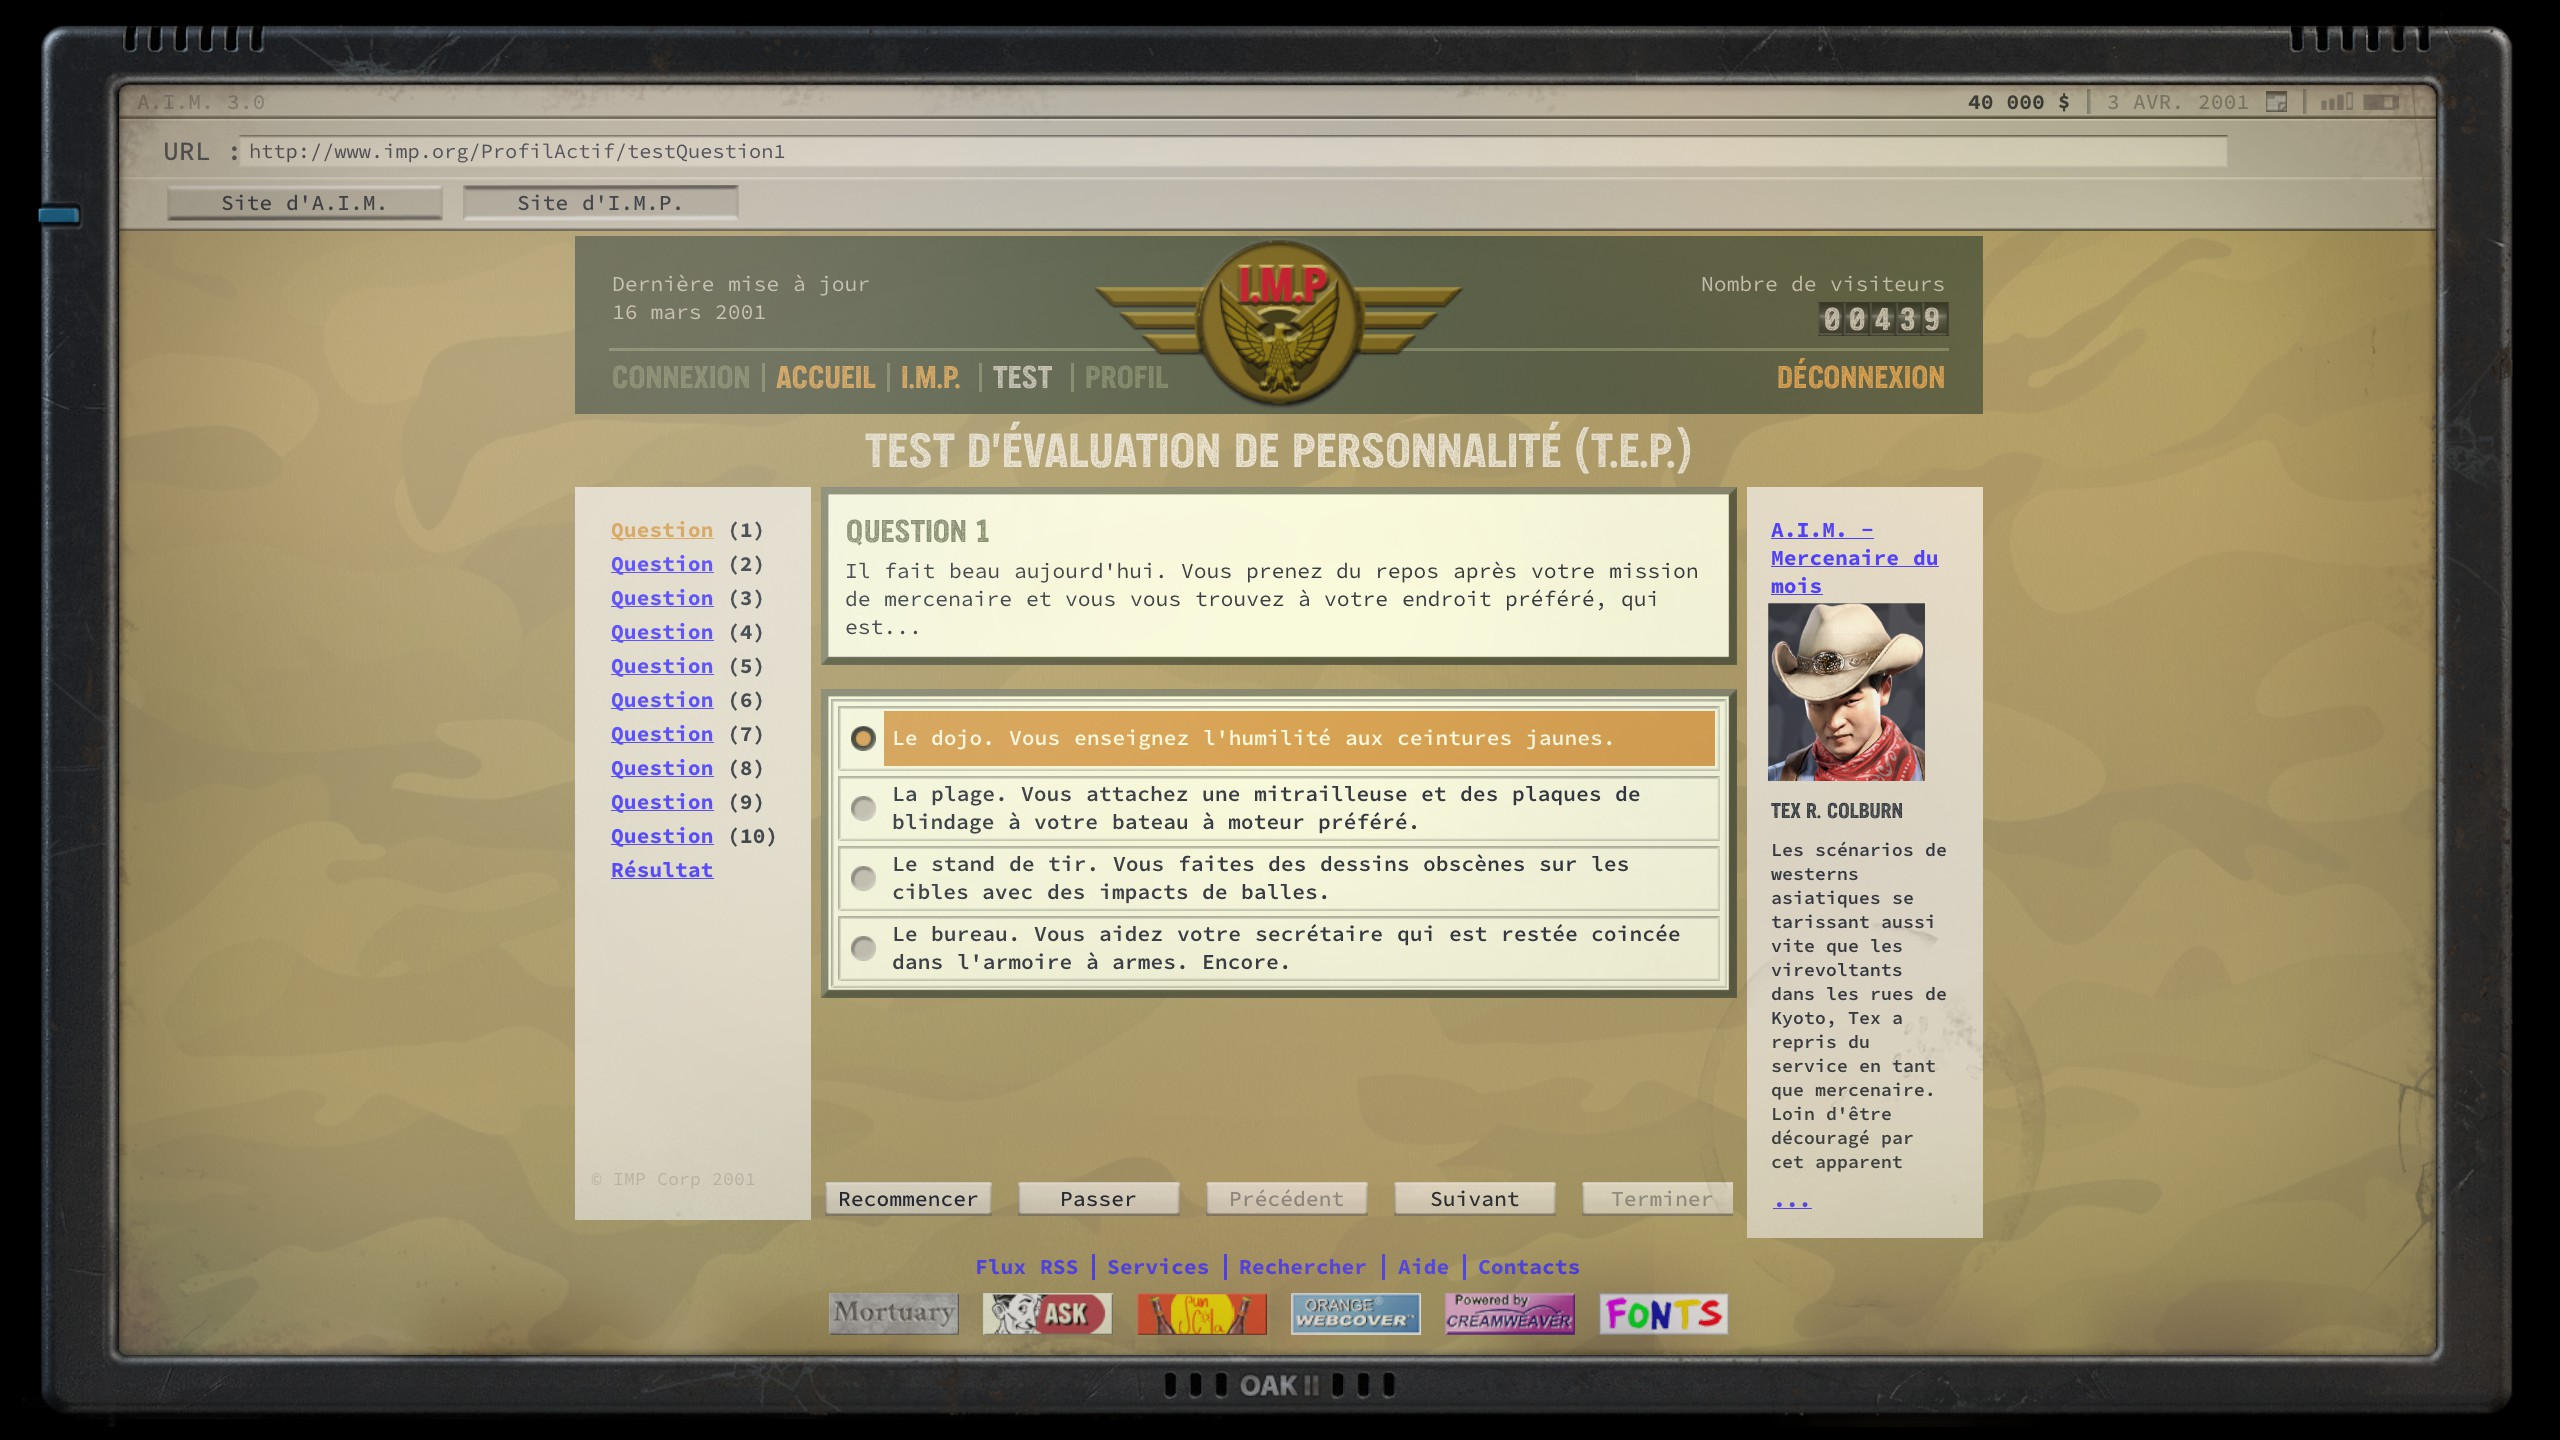Click the I.M.P. eagle emblem logo

[1279, 322]
